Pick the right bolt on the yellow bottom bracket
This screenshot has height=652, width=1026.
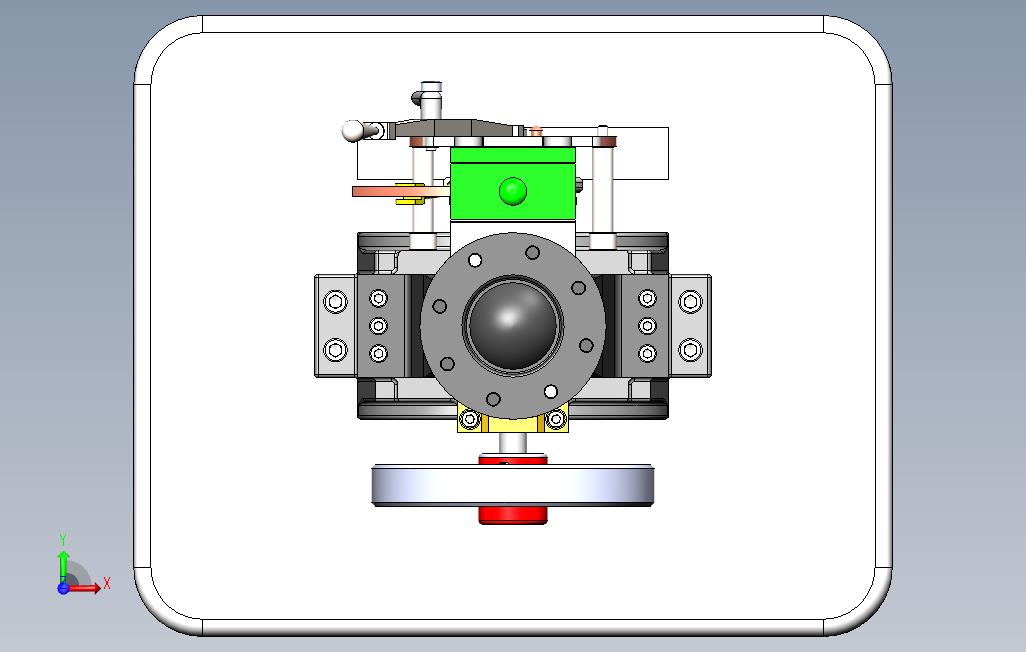557,419
